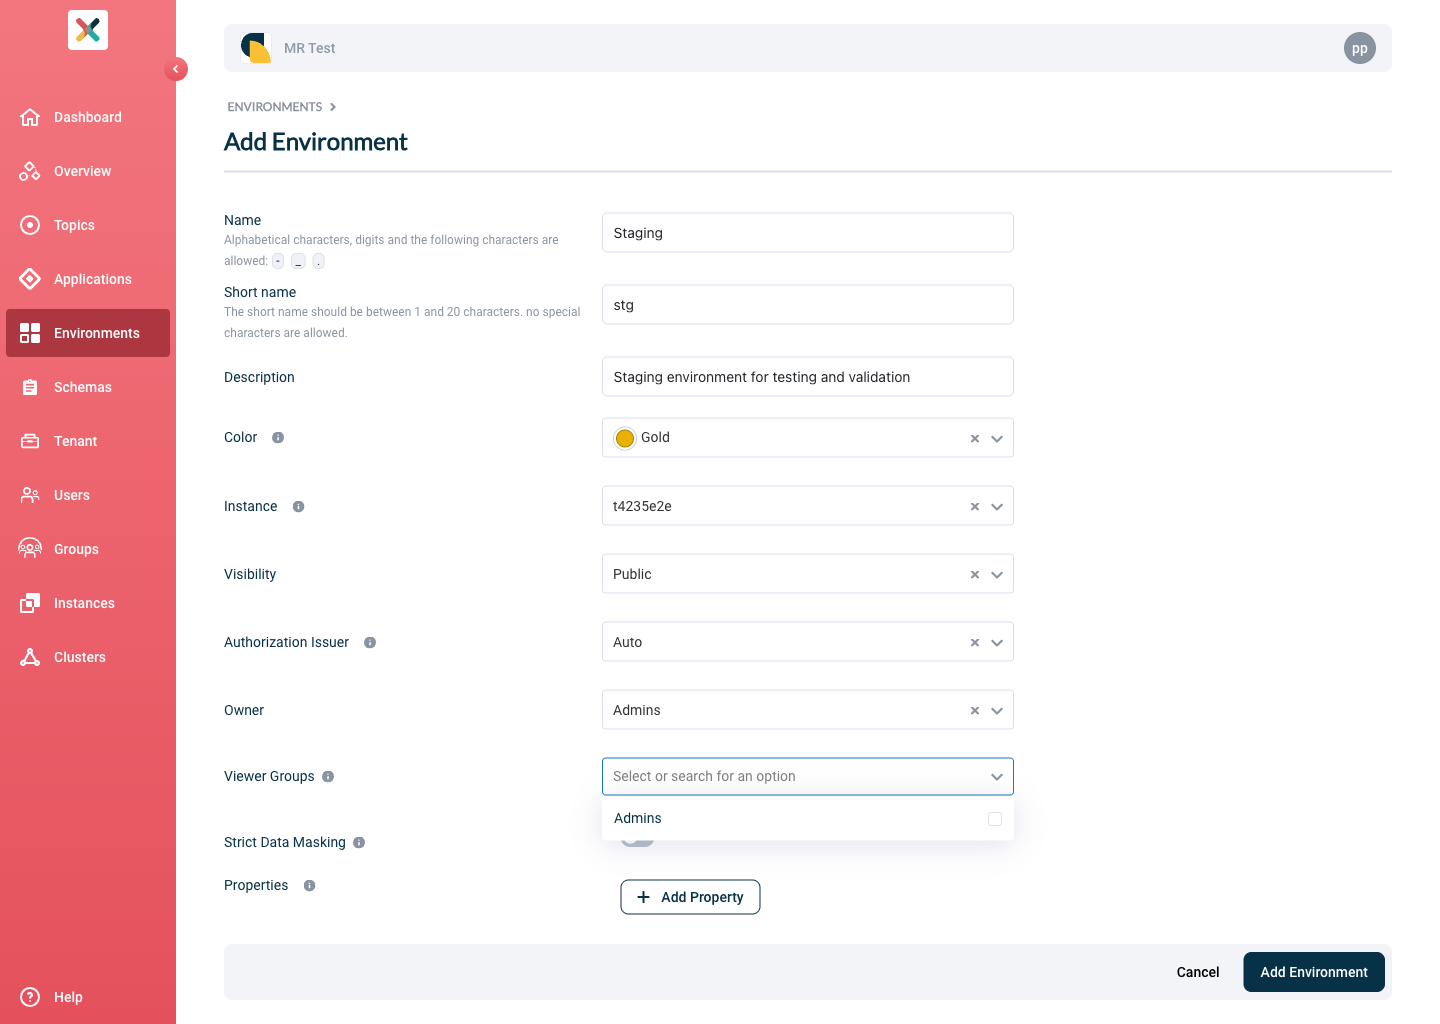Viewport: 1440px width, 1024px height.
Task: Click the Instance info icon
Action: 298,507
